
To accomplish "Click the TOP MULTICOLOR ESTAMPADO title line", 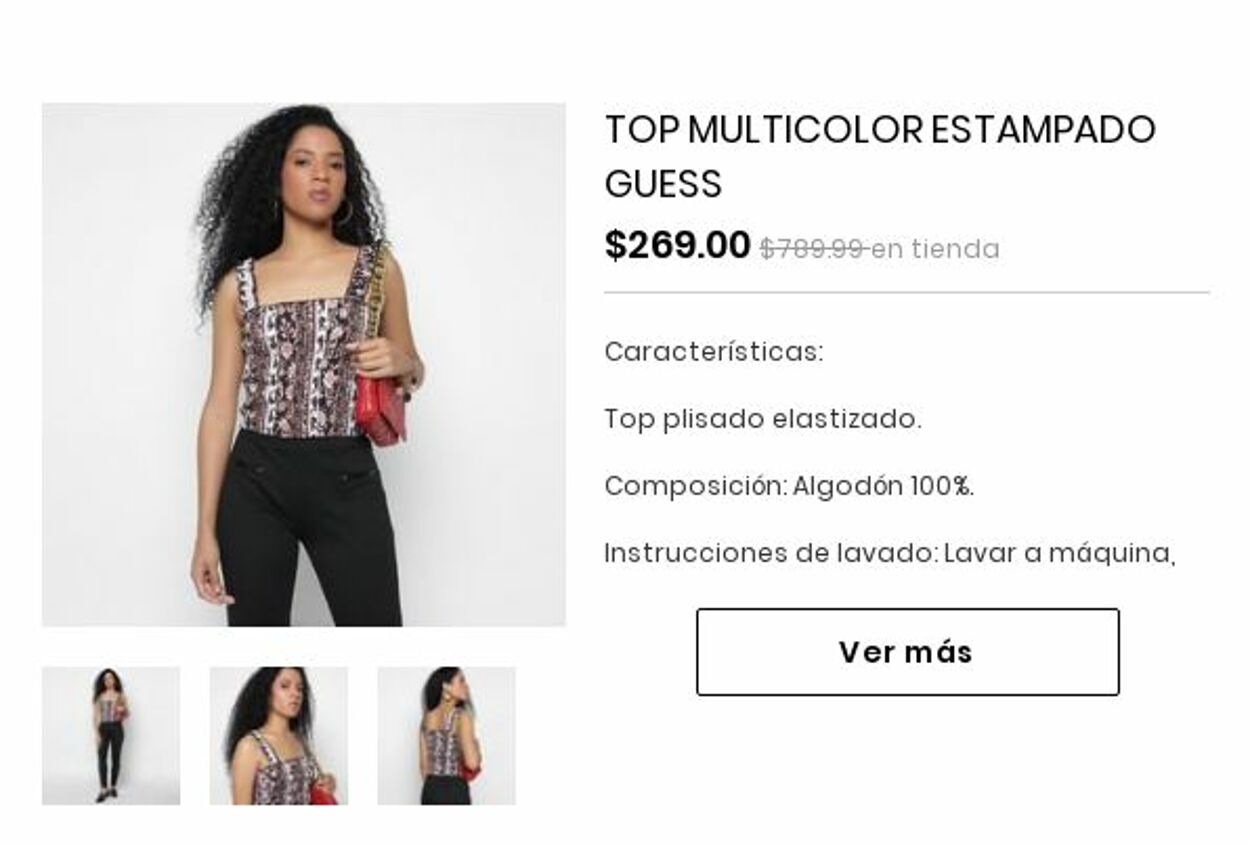I will point(880,130).
